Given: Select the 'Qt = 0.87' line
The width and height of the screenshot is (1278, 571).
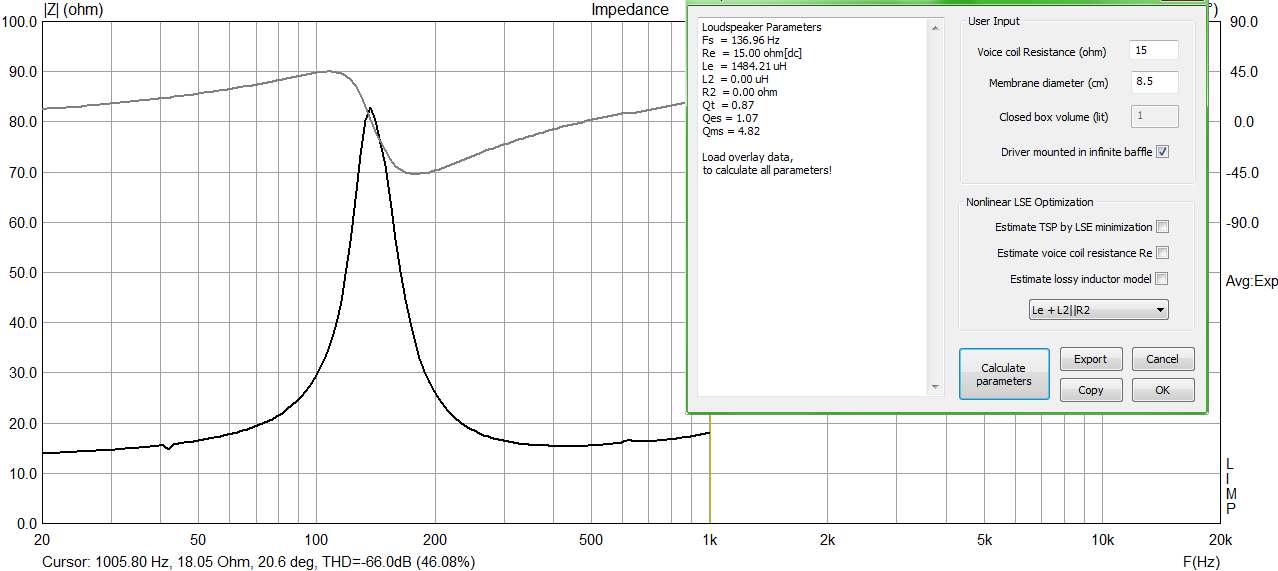Looking at the screenshot, I should pyautogui.click(x=728, y=105).
